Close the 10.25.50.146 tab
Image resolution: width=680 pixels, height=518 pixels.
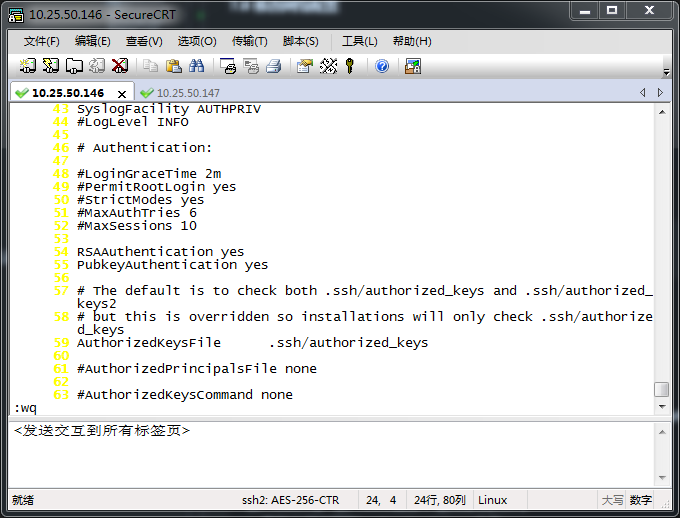[x=122, y=93]
